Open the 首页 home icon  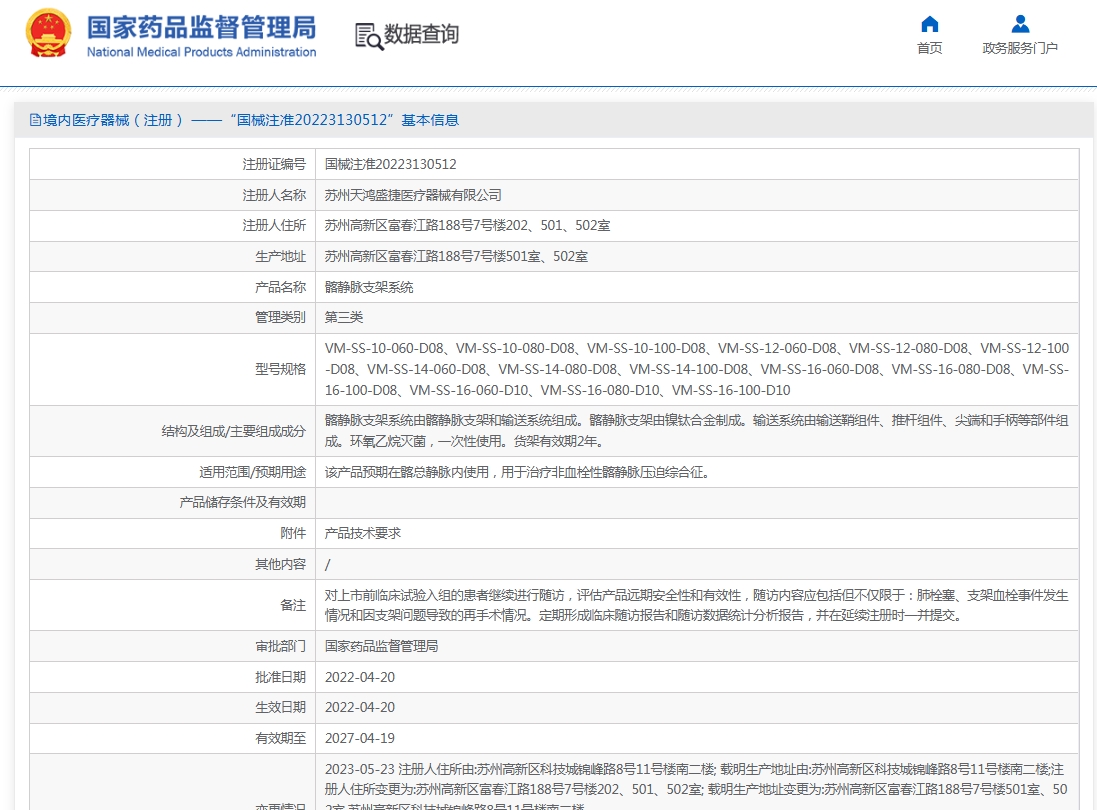(x=929, y=24)
